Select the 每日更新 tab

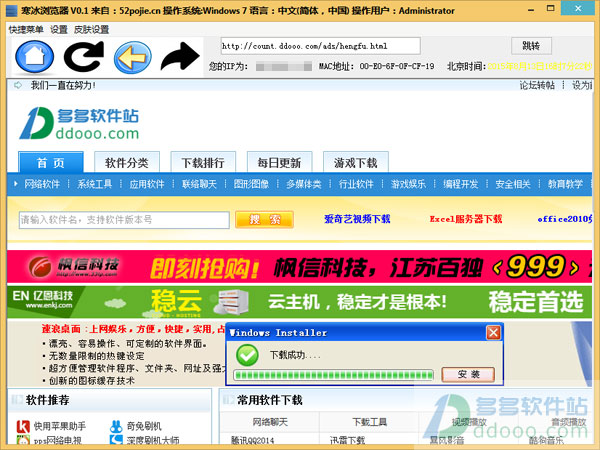tap(279, 163)
